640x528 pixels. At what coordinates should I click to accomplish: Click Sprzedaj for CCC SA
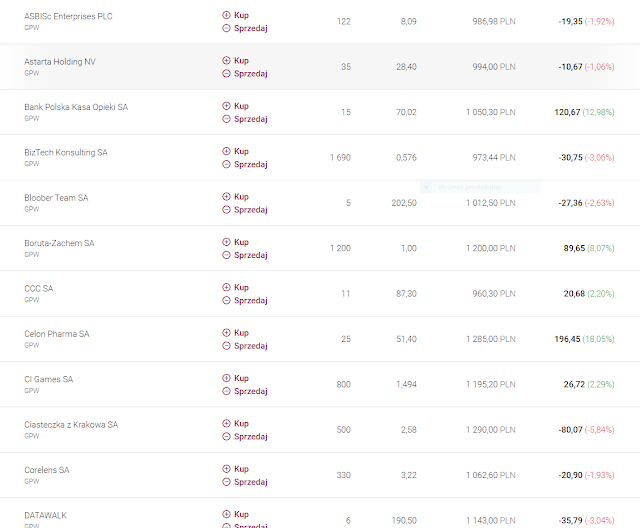click(x=250, y=300)
